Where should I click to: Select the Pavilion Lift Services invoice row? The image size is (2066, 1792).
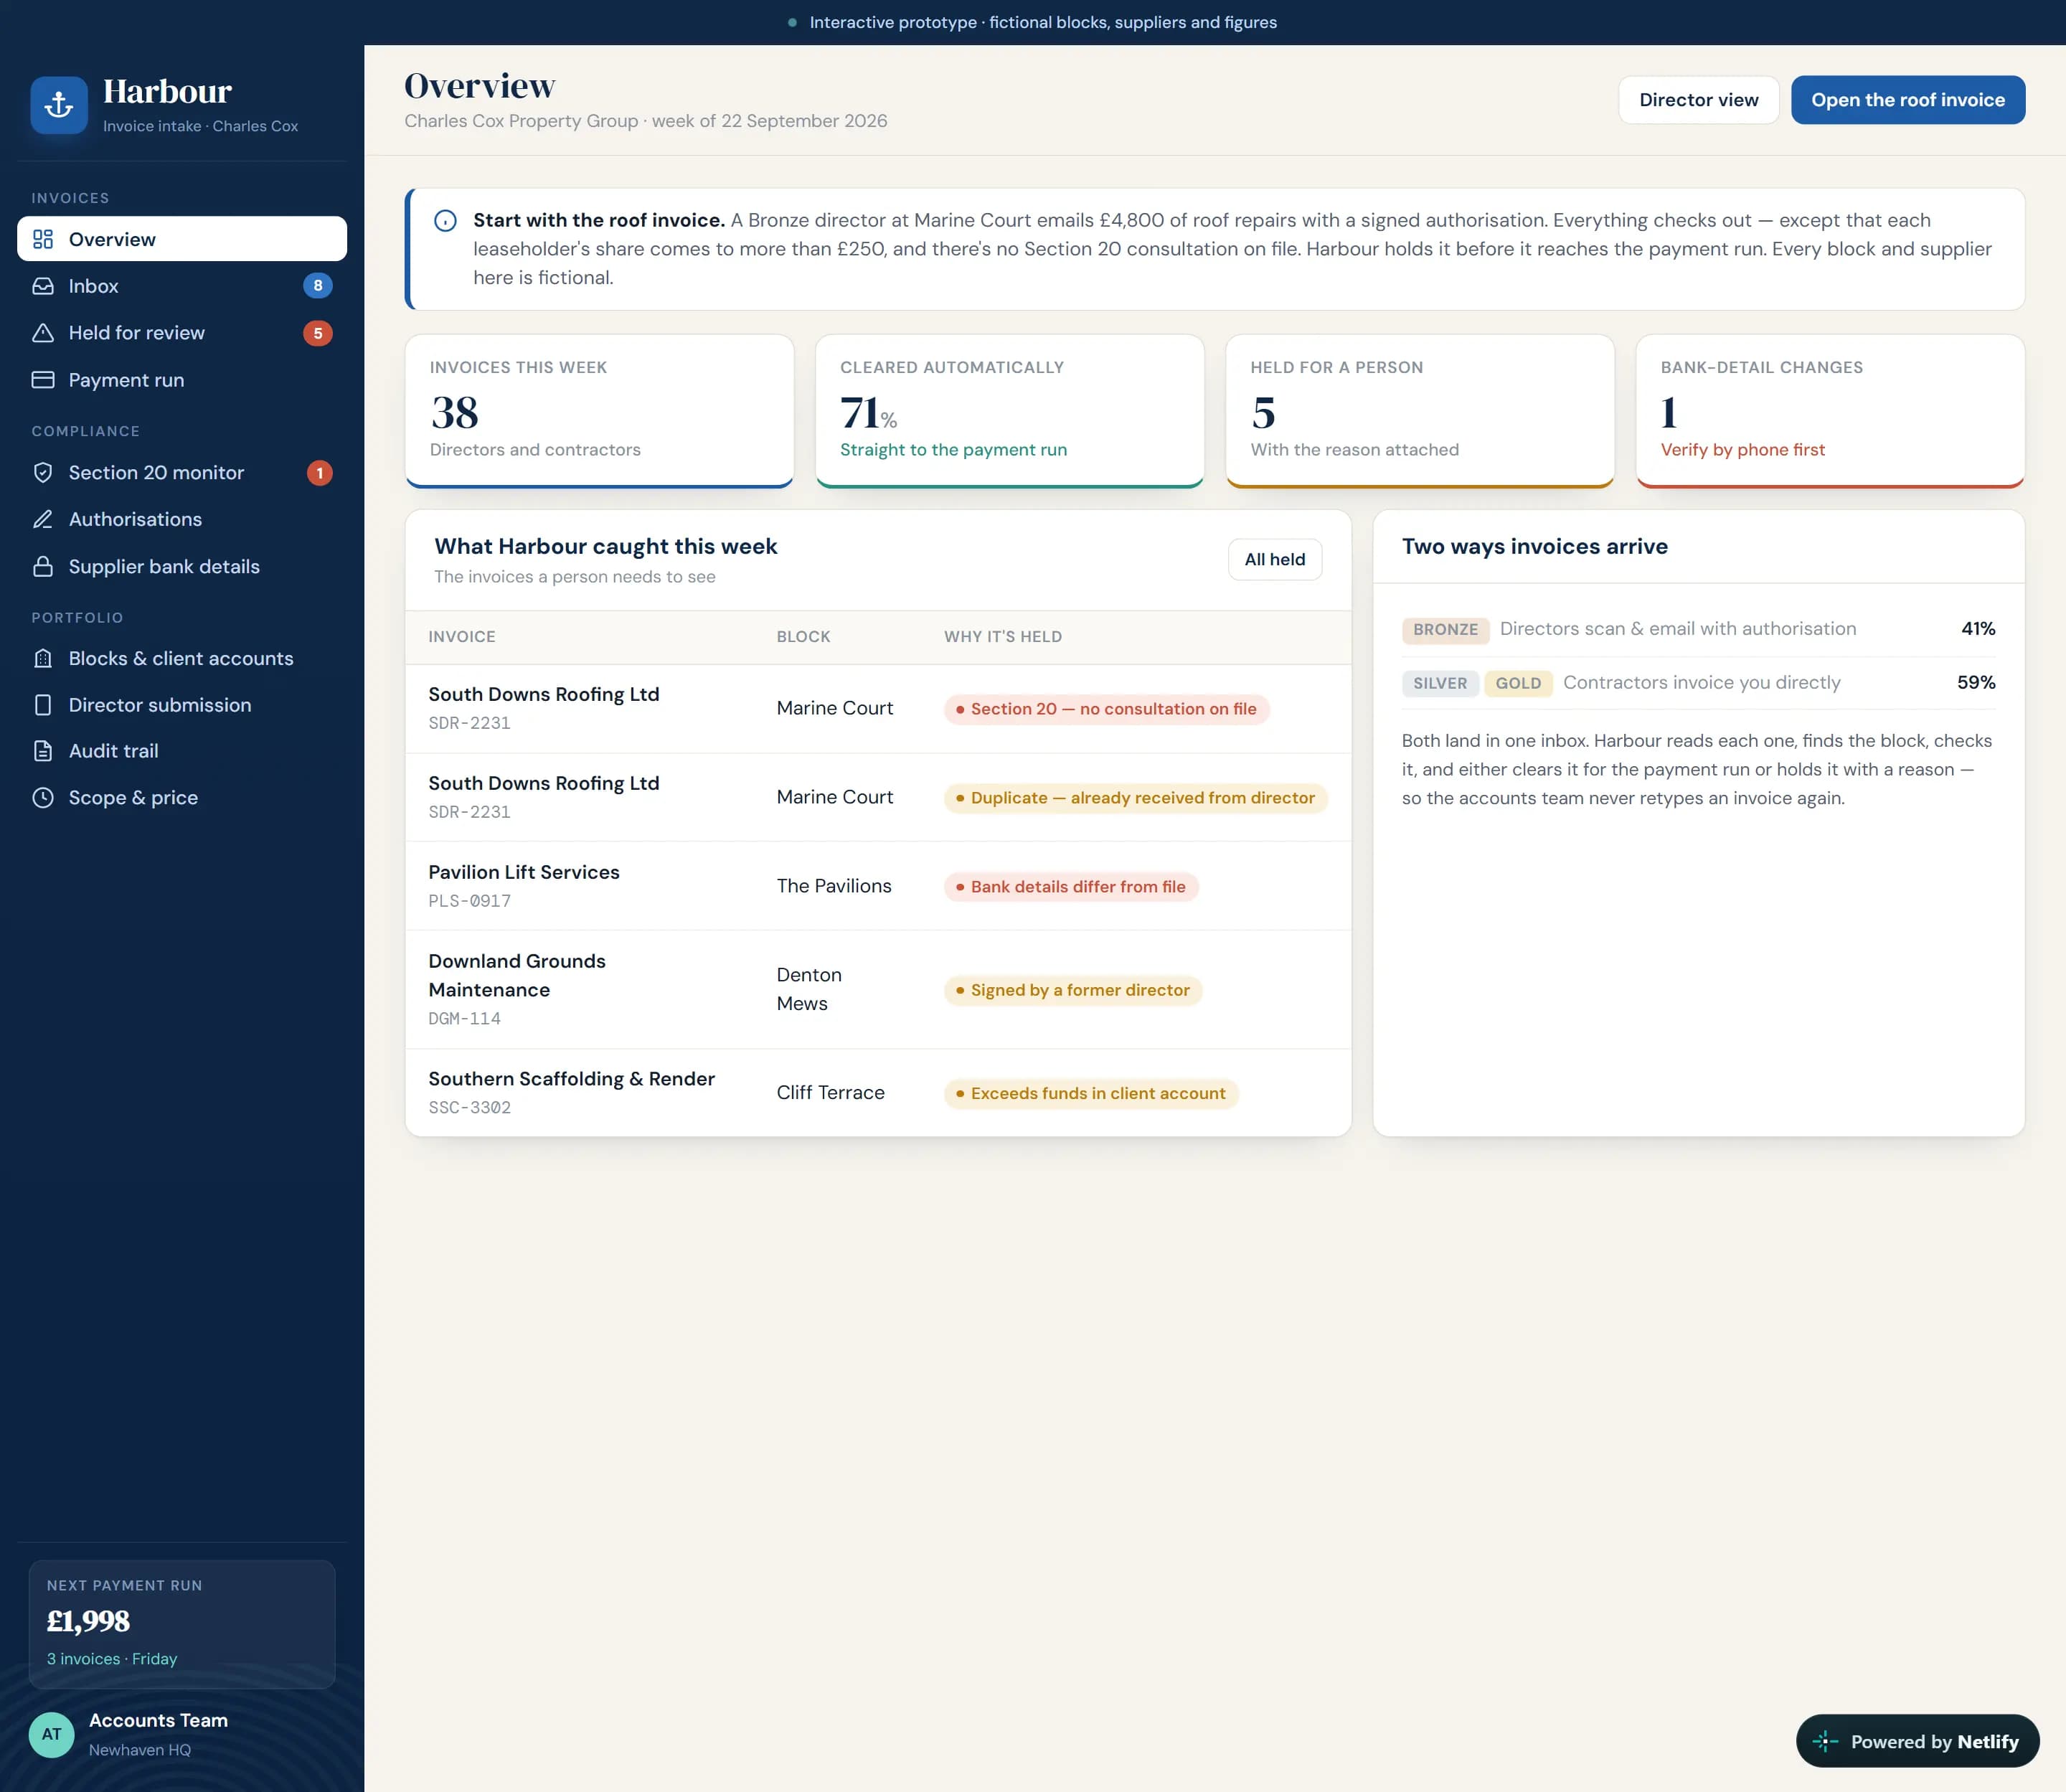click(x=878, y=886)
